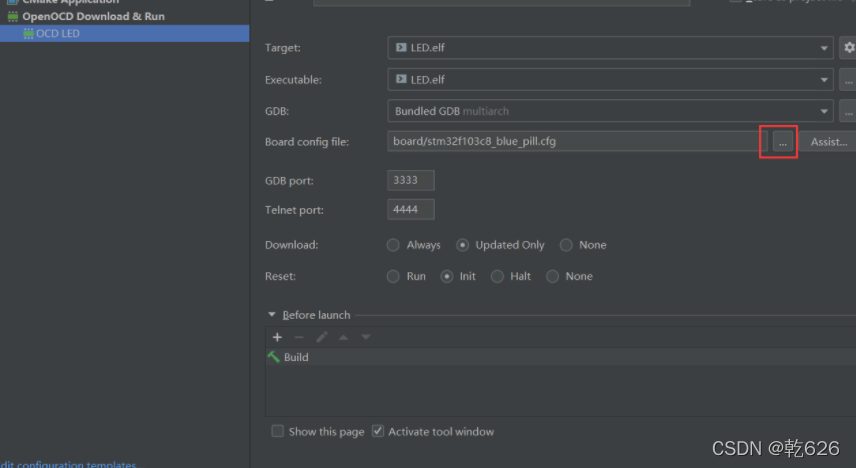The width and height of the screenshot is (856, 468).
Task: Open Edit configuration templates link
Action: tap(68, 464)
